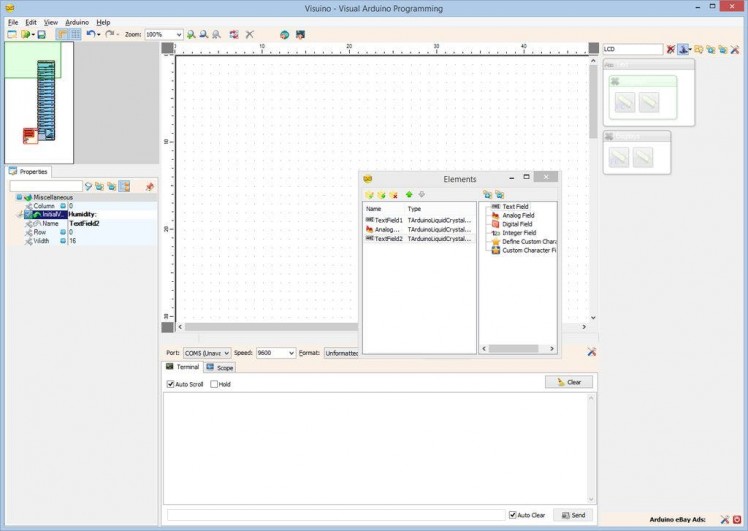This screenshot has height=531, width=748.
Task: Click the Zoom In magnifier icon
Action: (191, 34)
